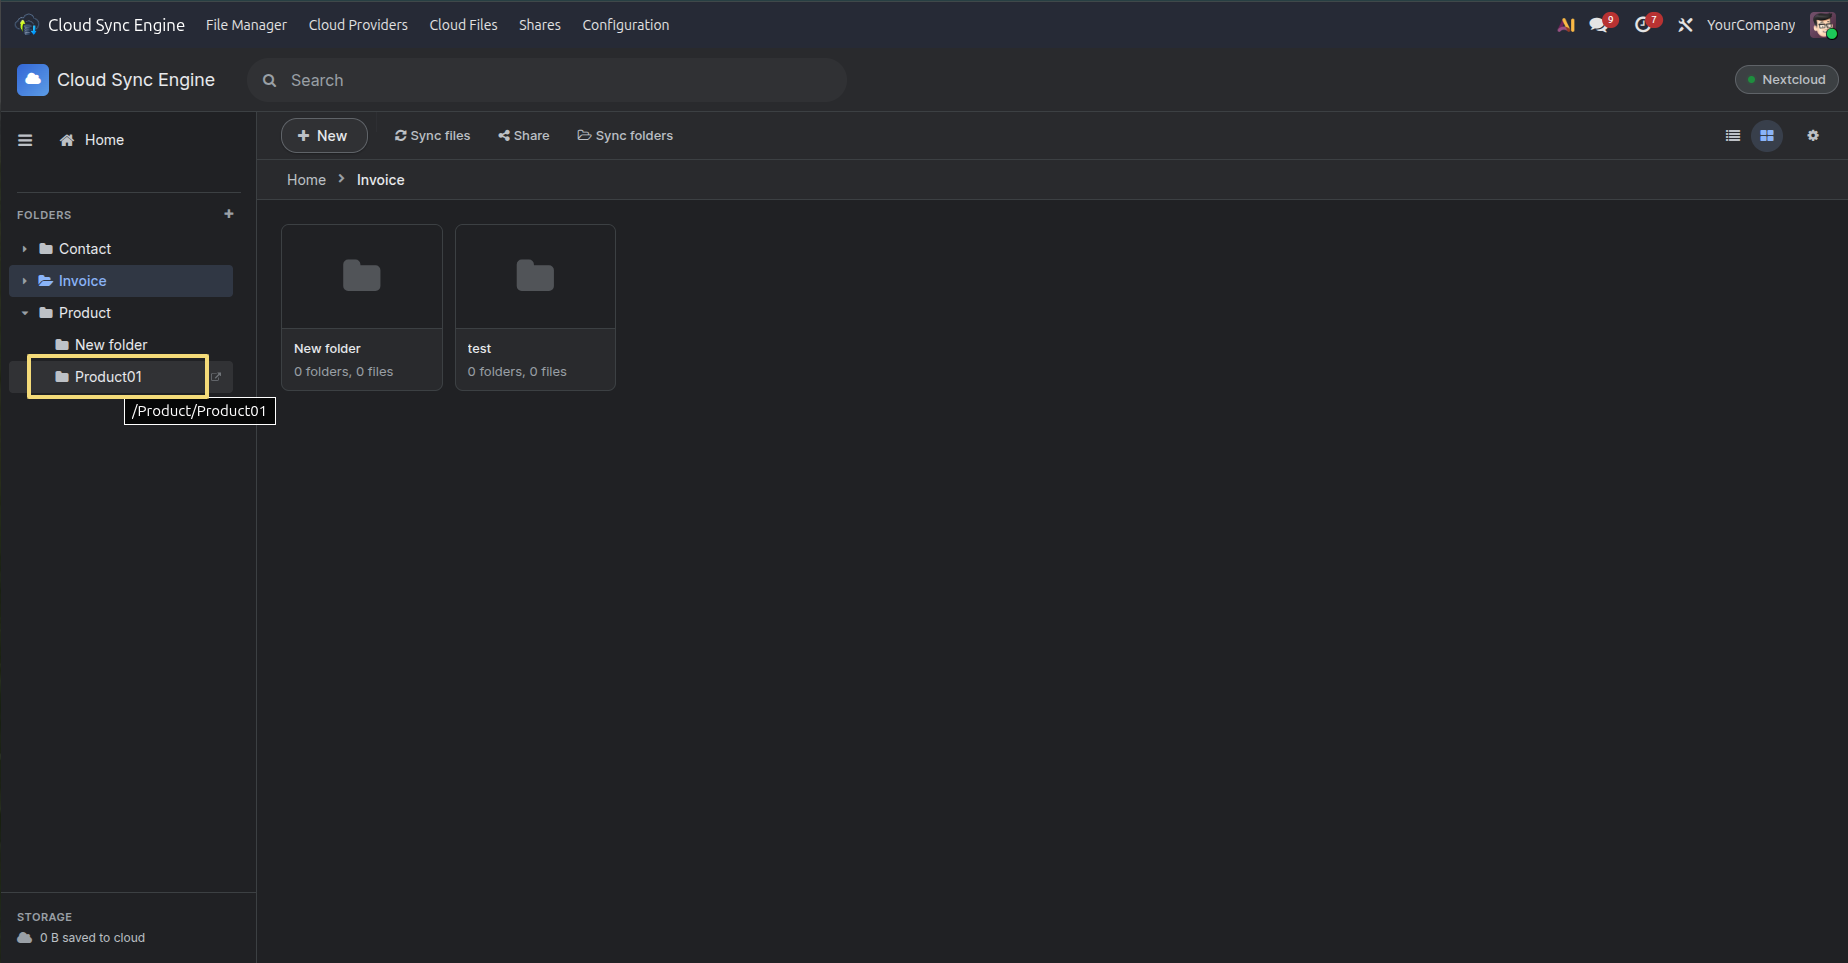Open the YourCompany company switcher

tap(1751, 25)
